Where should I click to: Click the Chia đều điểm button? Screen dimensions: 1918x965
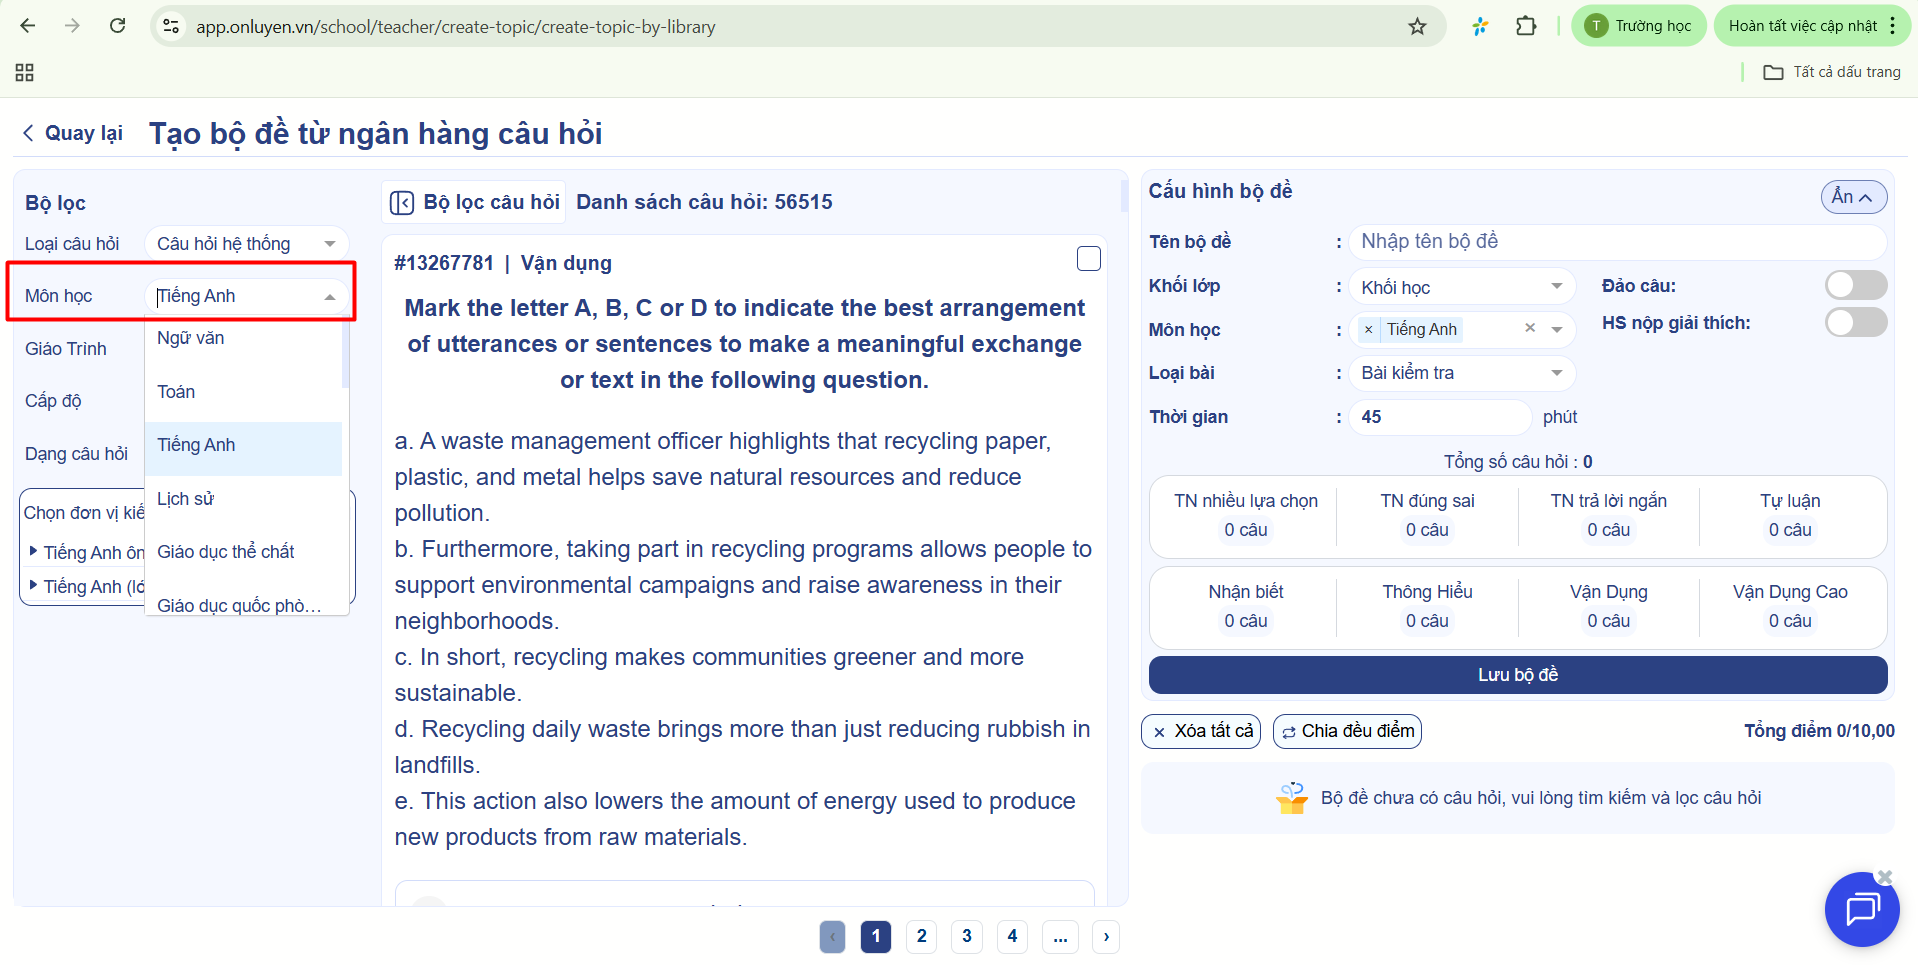point(1347,731)
